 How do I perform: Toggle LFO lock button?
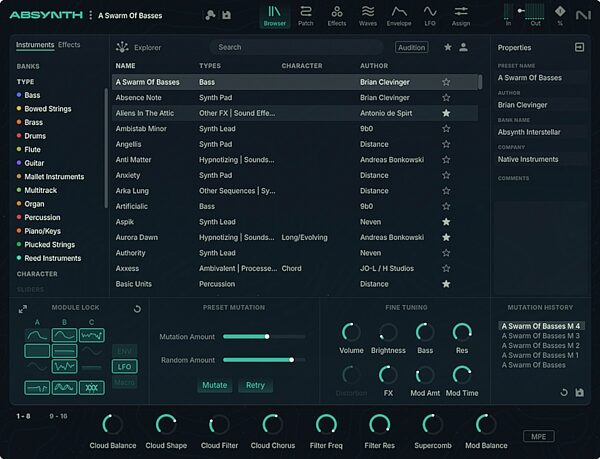pos(124,366)
